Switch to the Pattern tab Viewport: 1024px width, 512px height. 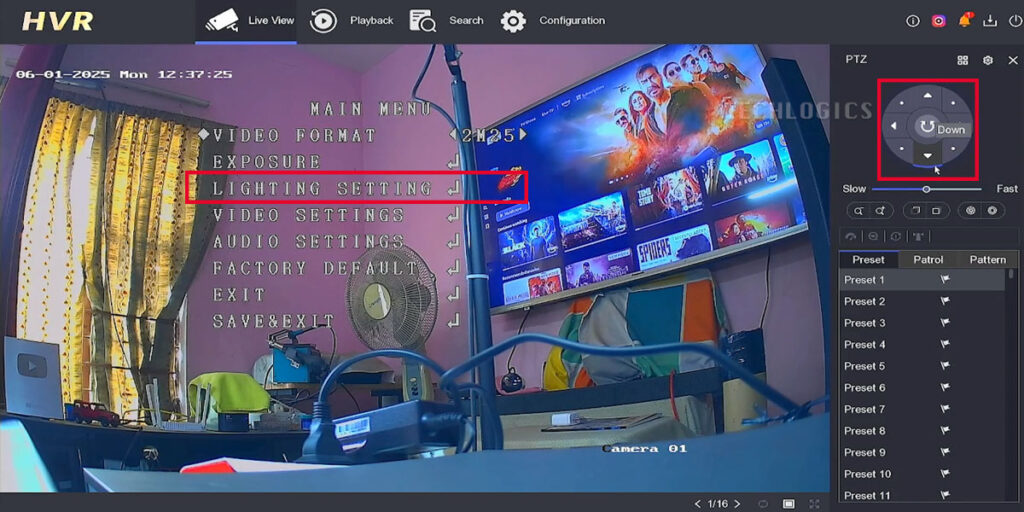(987, 260)
